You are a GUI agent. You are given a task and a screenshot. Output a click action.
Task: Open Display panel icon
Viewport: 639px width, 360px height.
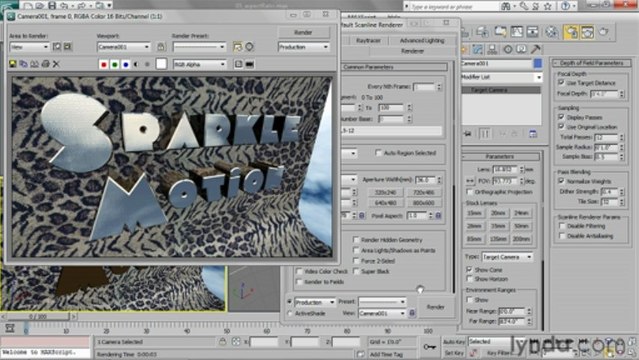tap(522, 49)
